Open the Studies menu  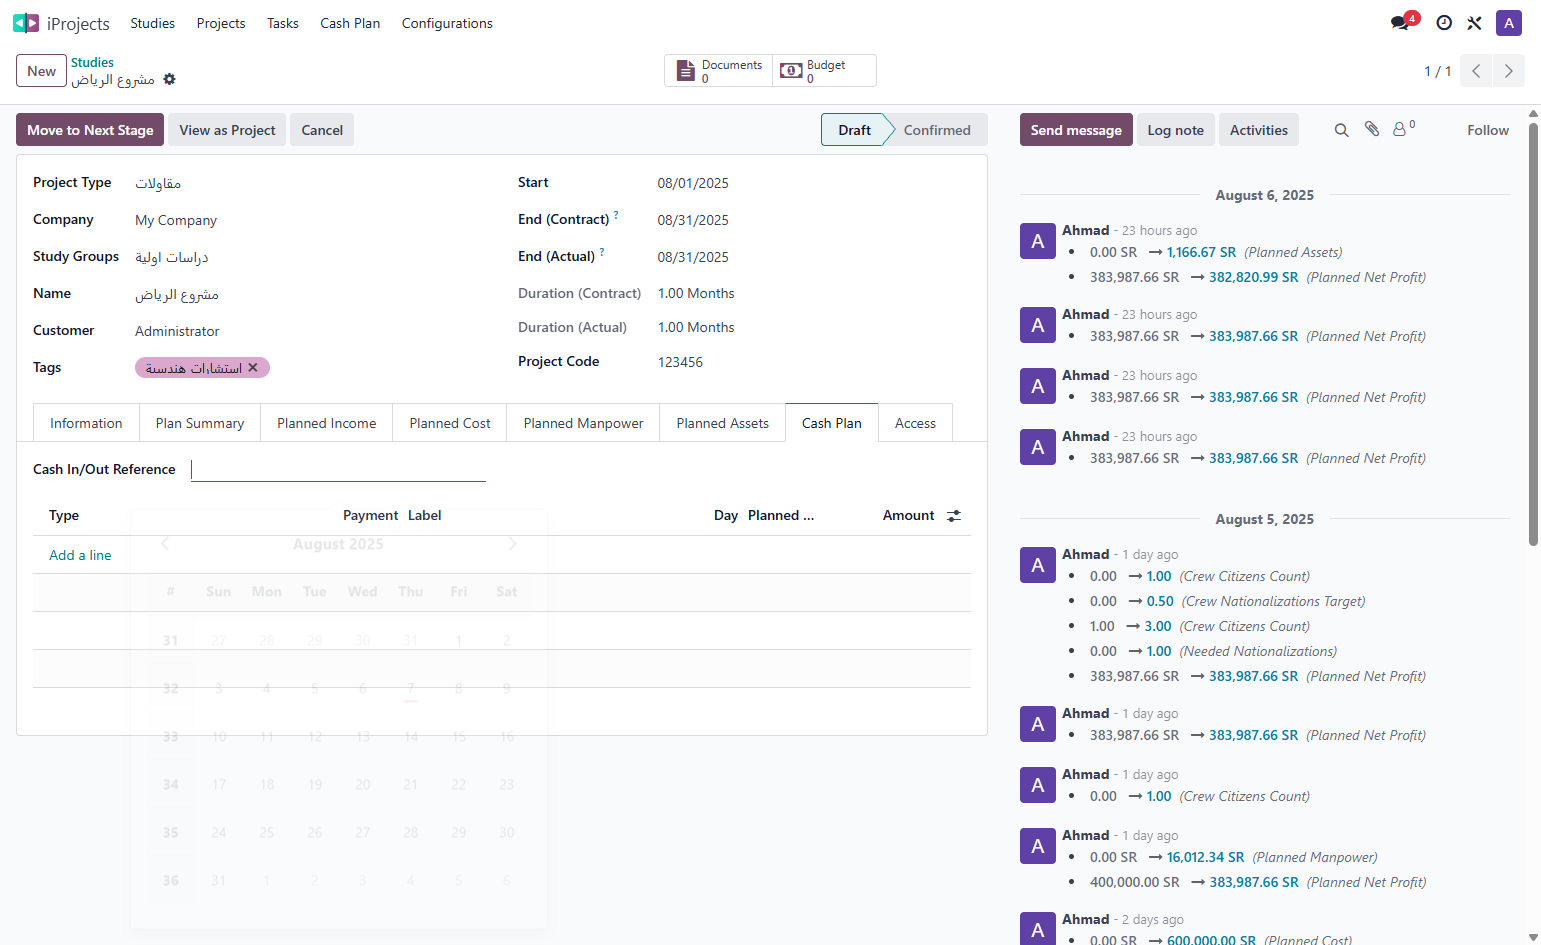[x=152, y=23]
